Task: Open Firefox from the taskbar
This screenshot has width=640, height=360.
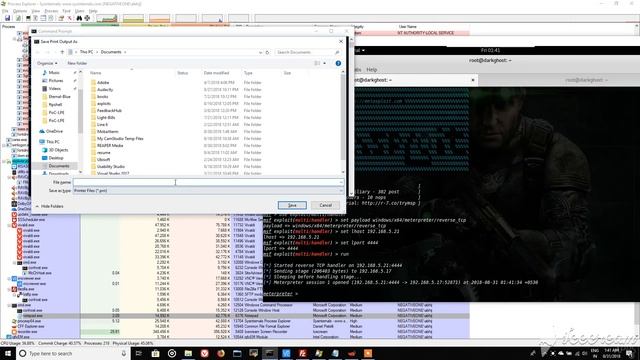Action: (x=221, y=353)
